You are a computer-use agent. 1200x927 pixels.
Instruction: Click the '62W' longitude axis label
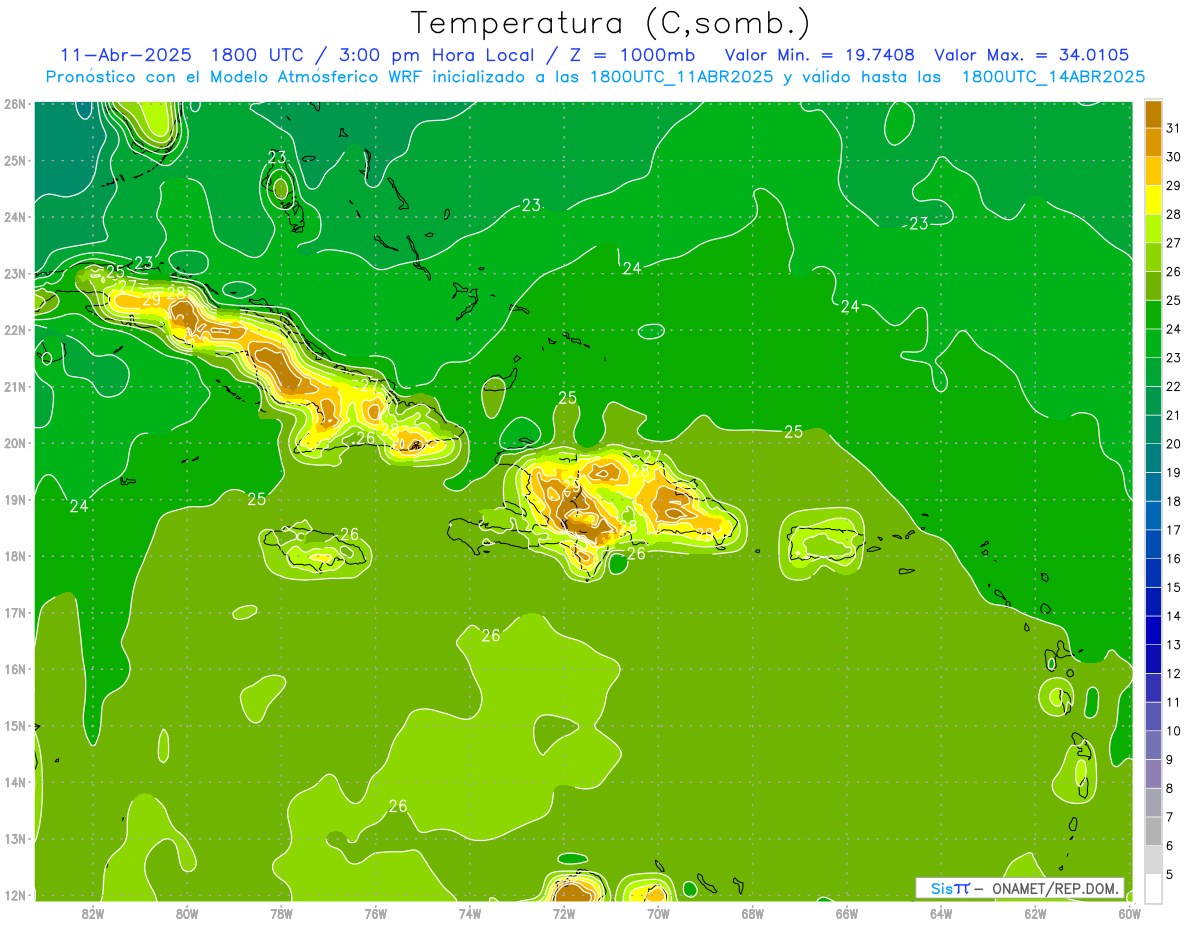1035,913
